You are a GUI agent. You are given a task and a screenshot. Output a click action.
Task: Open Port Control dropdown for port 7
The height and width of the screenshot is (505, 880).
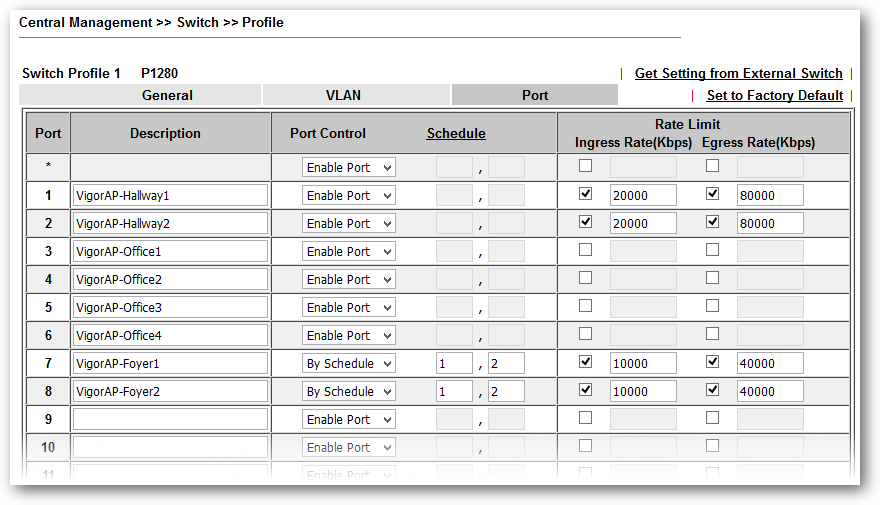click(348, 364)
